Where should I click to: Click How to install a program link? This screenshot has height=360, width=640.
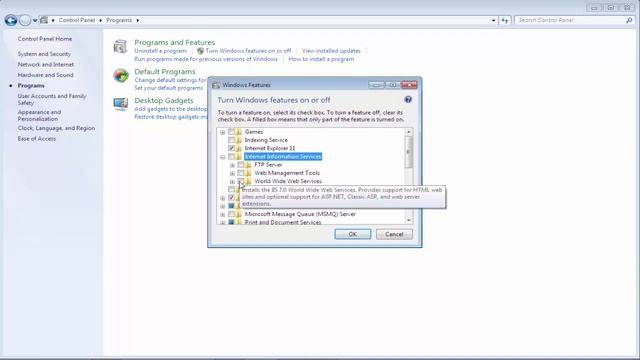tap(321, 59)
